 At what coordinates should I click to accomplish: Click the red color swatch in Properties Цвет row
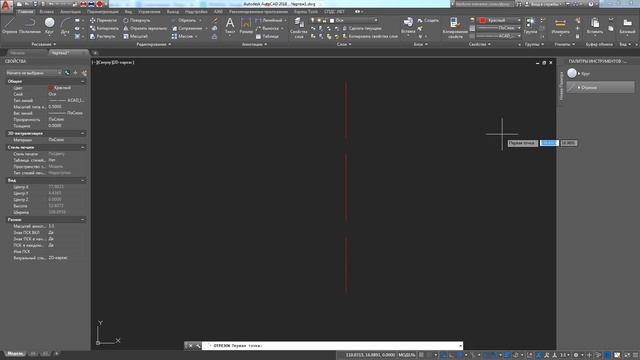point(51,88)
